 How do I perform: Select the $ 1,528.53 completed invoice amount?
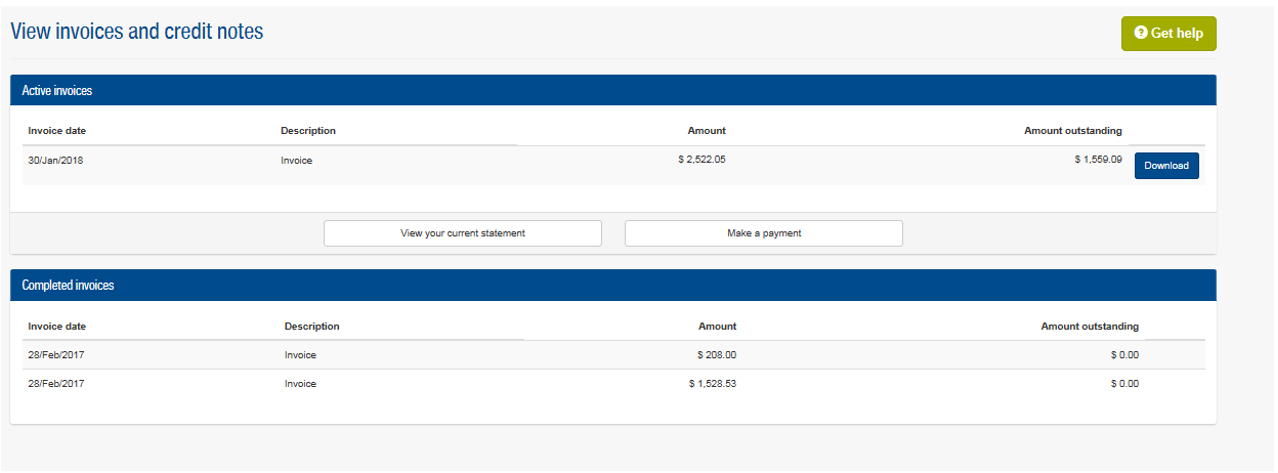712,384
